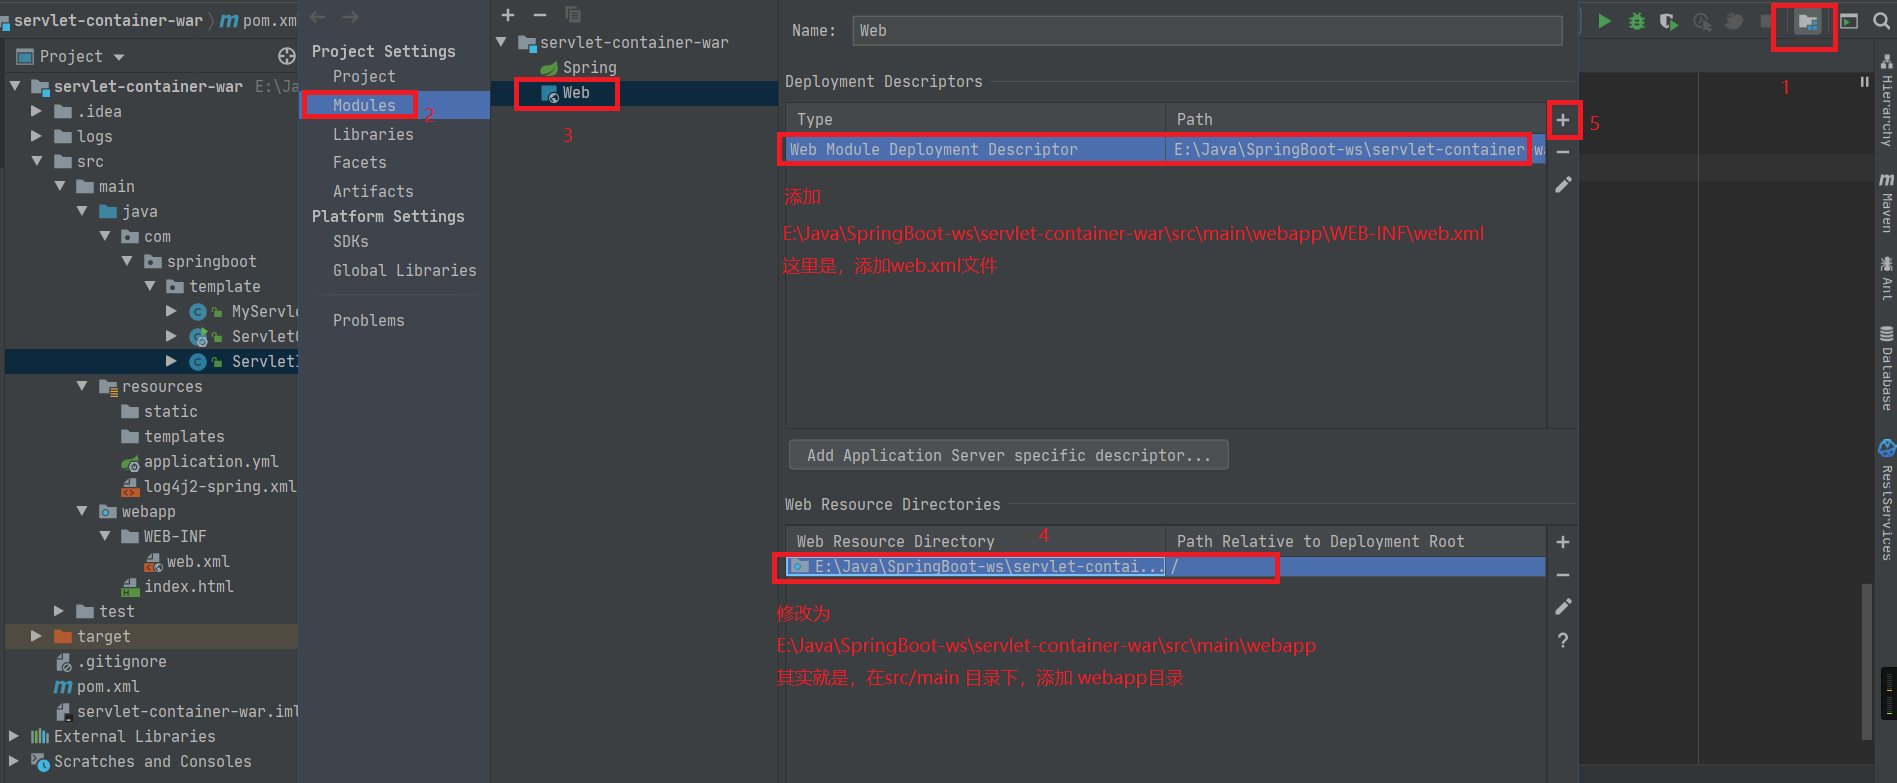Run with Coverage shield icon
Image resolution: width=1897 pixels, height=783 pixels.
click(x=1668, y=21)
